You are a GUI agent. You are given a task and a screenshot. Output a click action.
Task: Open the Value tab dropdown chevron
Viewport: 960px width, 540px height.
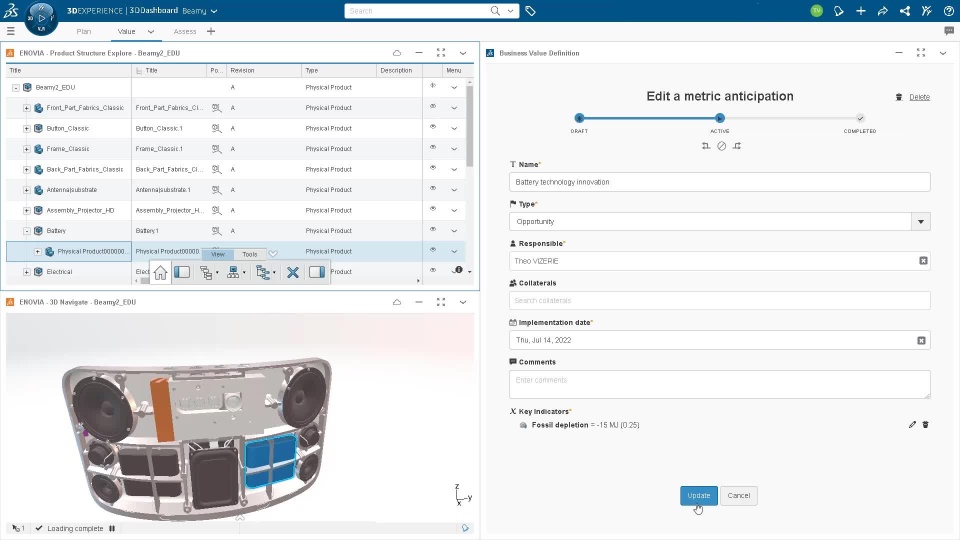point(151,31)
